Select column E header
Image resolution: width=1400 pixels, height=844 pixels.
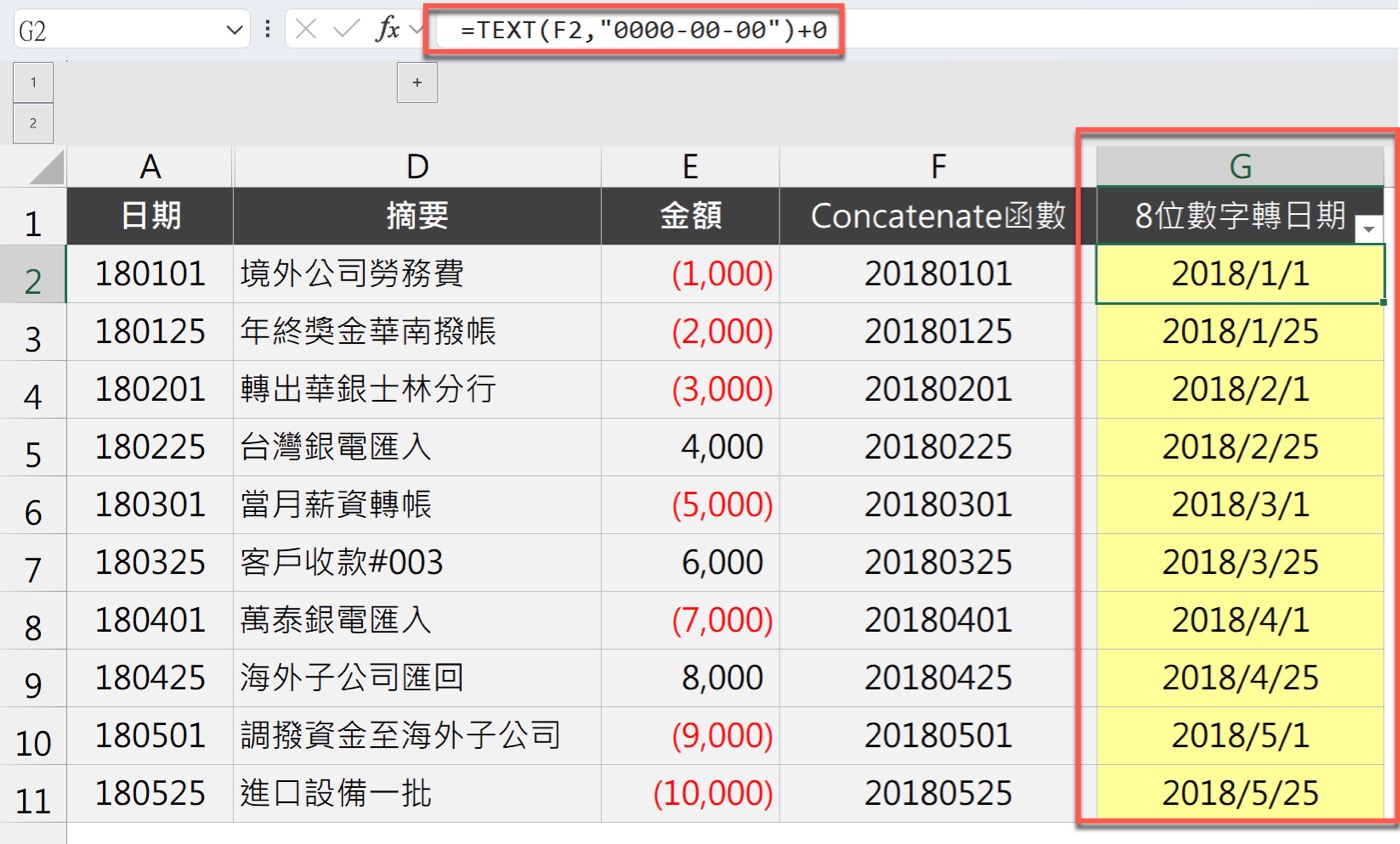[690, 167]
